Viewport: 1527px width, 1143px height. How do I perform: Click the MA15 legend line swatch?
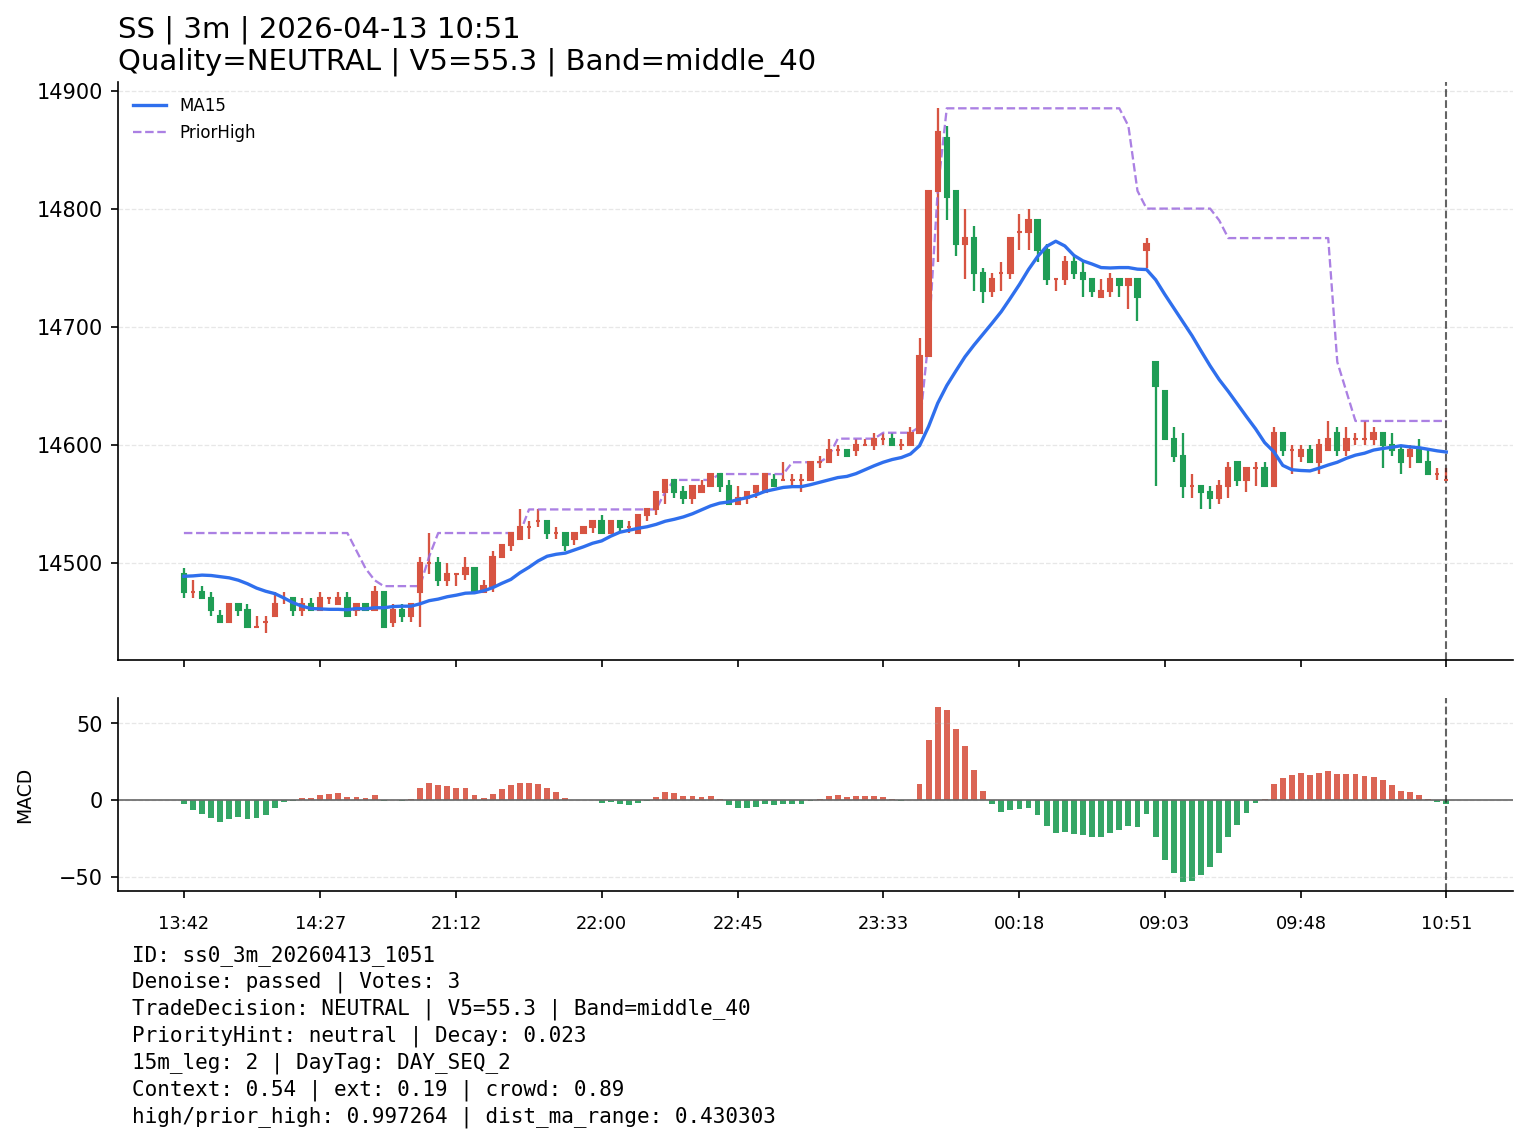(x=150, y=105)
